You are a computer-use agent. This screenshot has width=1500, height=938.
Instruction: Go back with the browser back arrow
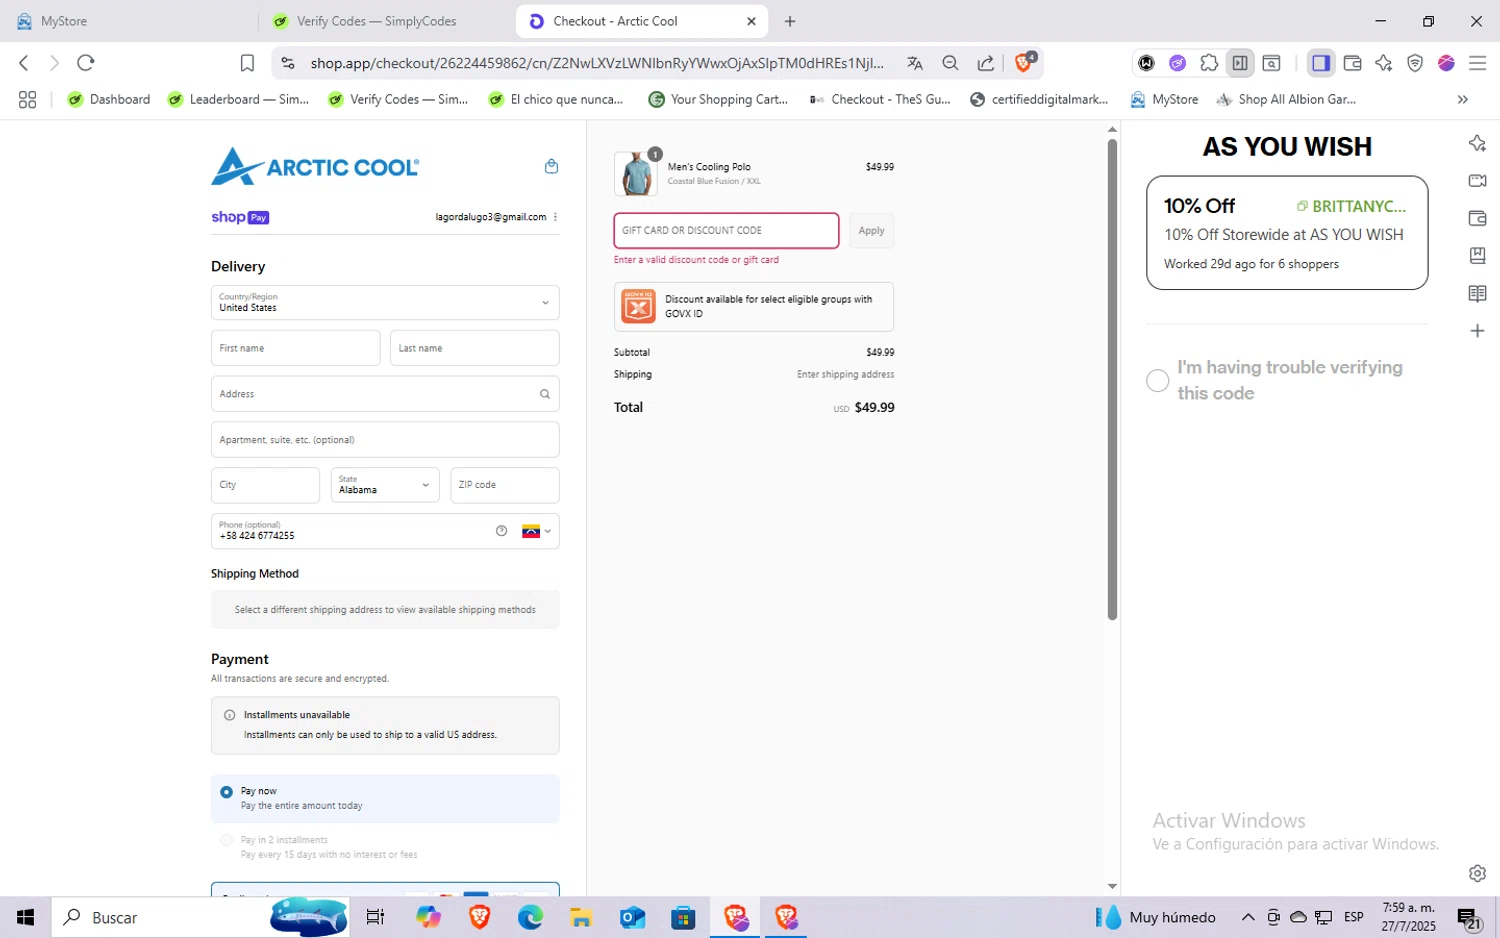[x=24, y=63]
